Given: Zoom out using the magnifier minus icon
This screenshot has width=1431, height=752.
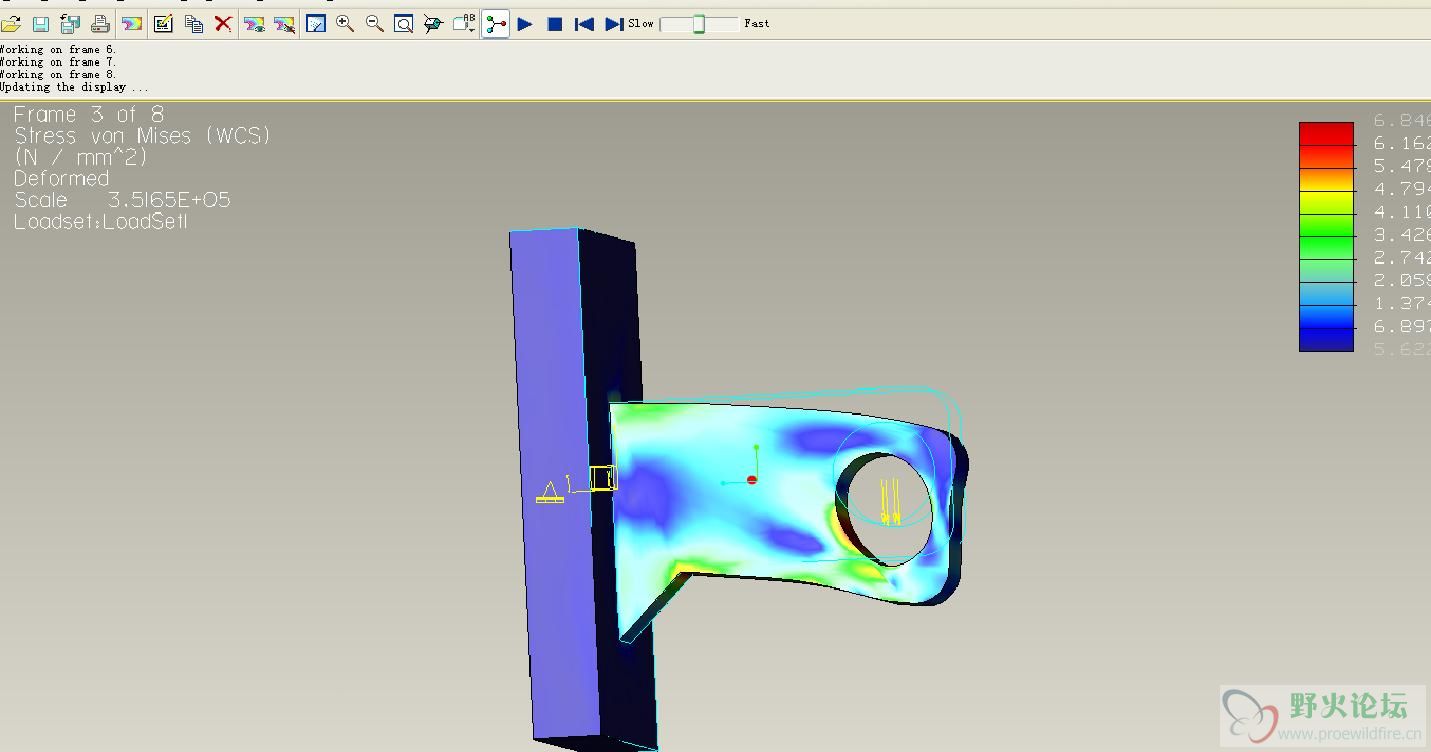Looking at the screenshot, I should [x=374, y=24].
